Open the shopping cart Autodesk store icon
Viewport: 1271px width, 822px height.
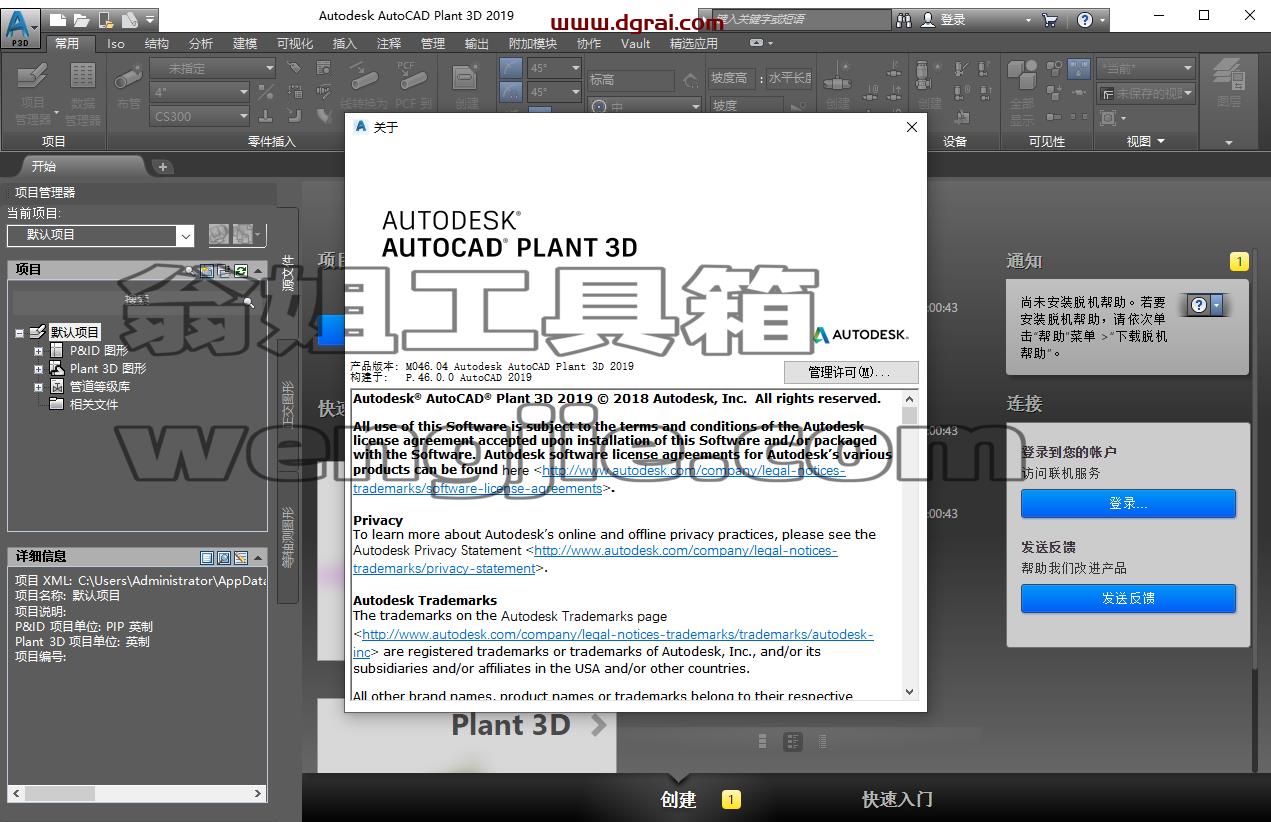[1049, 19]
